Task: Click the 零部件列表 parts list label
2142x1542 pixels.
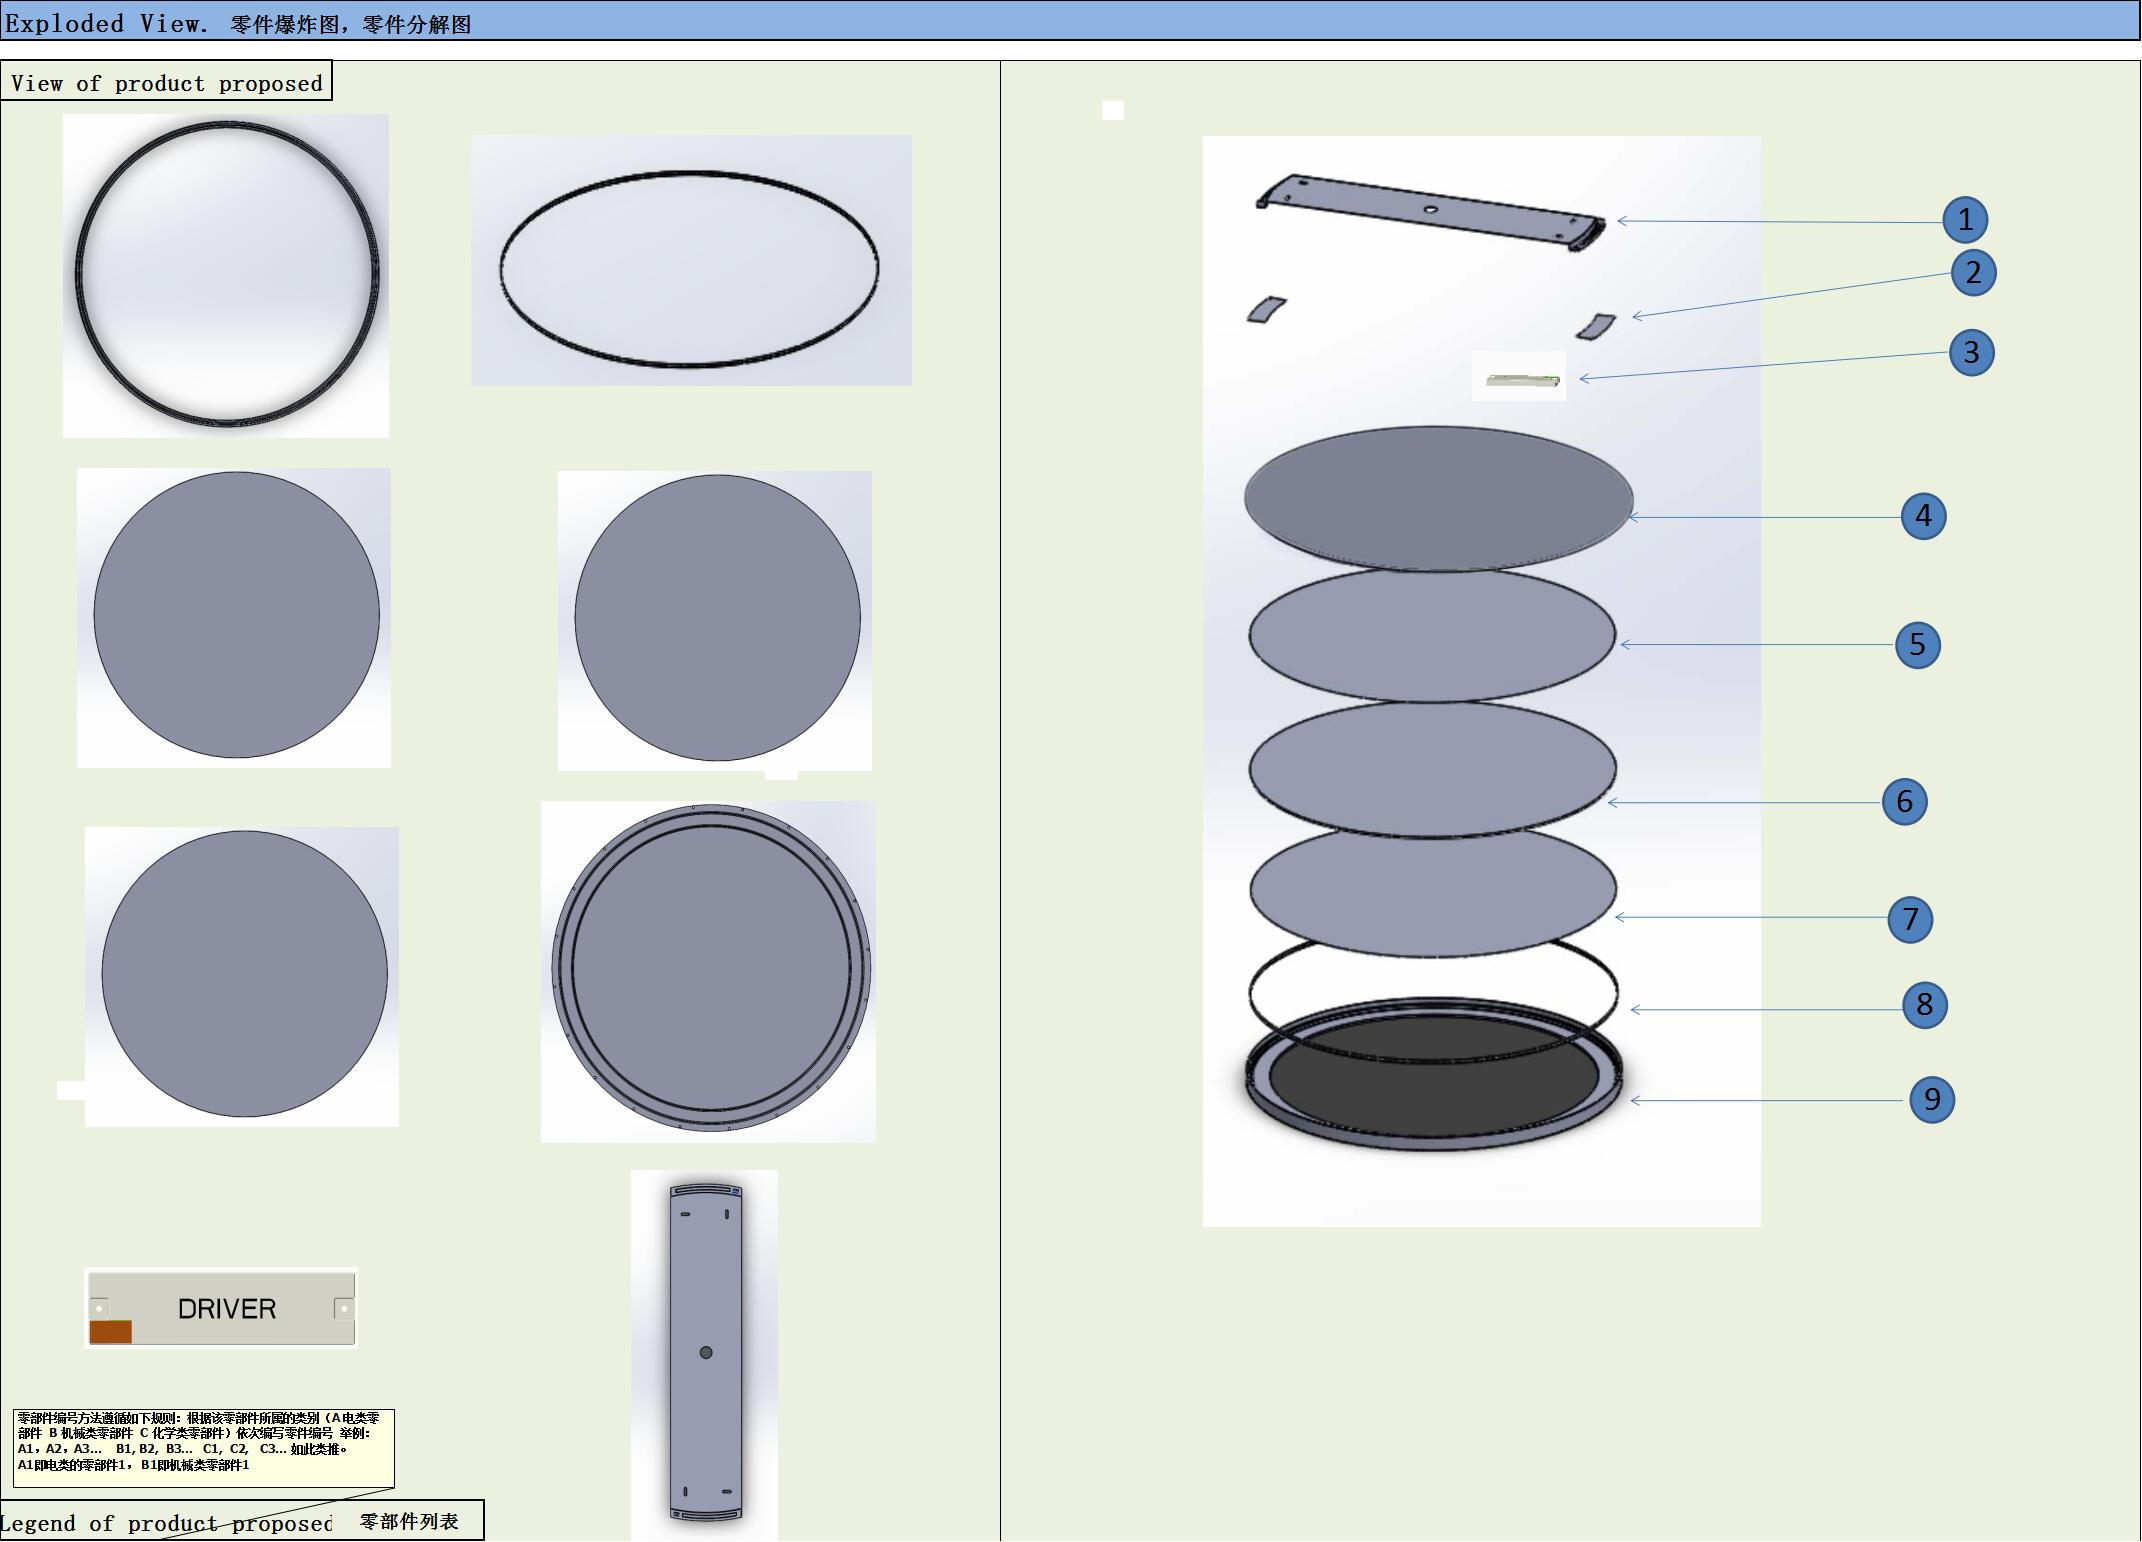Action: pos(408,1521)
